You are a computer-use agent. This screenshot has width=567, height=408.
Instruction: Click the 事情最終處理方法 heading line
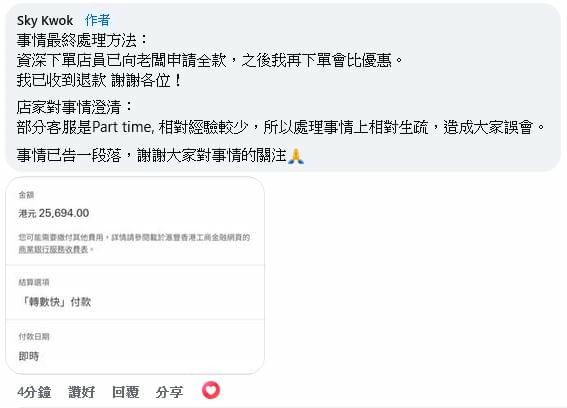click(x=82, y=40)
